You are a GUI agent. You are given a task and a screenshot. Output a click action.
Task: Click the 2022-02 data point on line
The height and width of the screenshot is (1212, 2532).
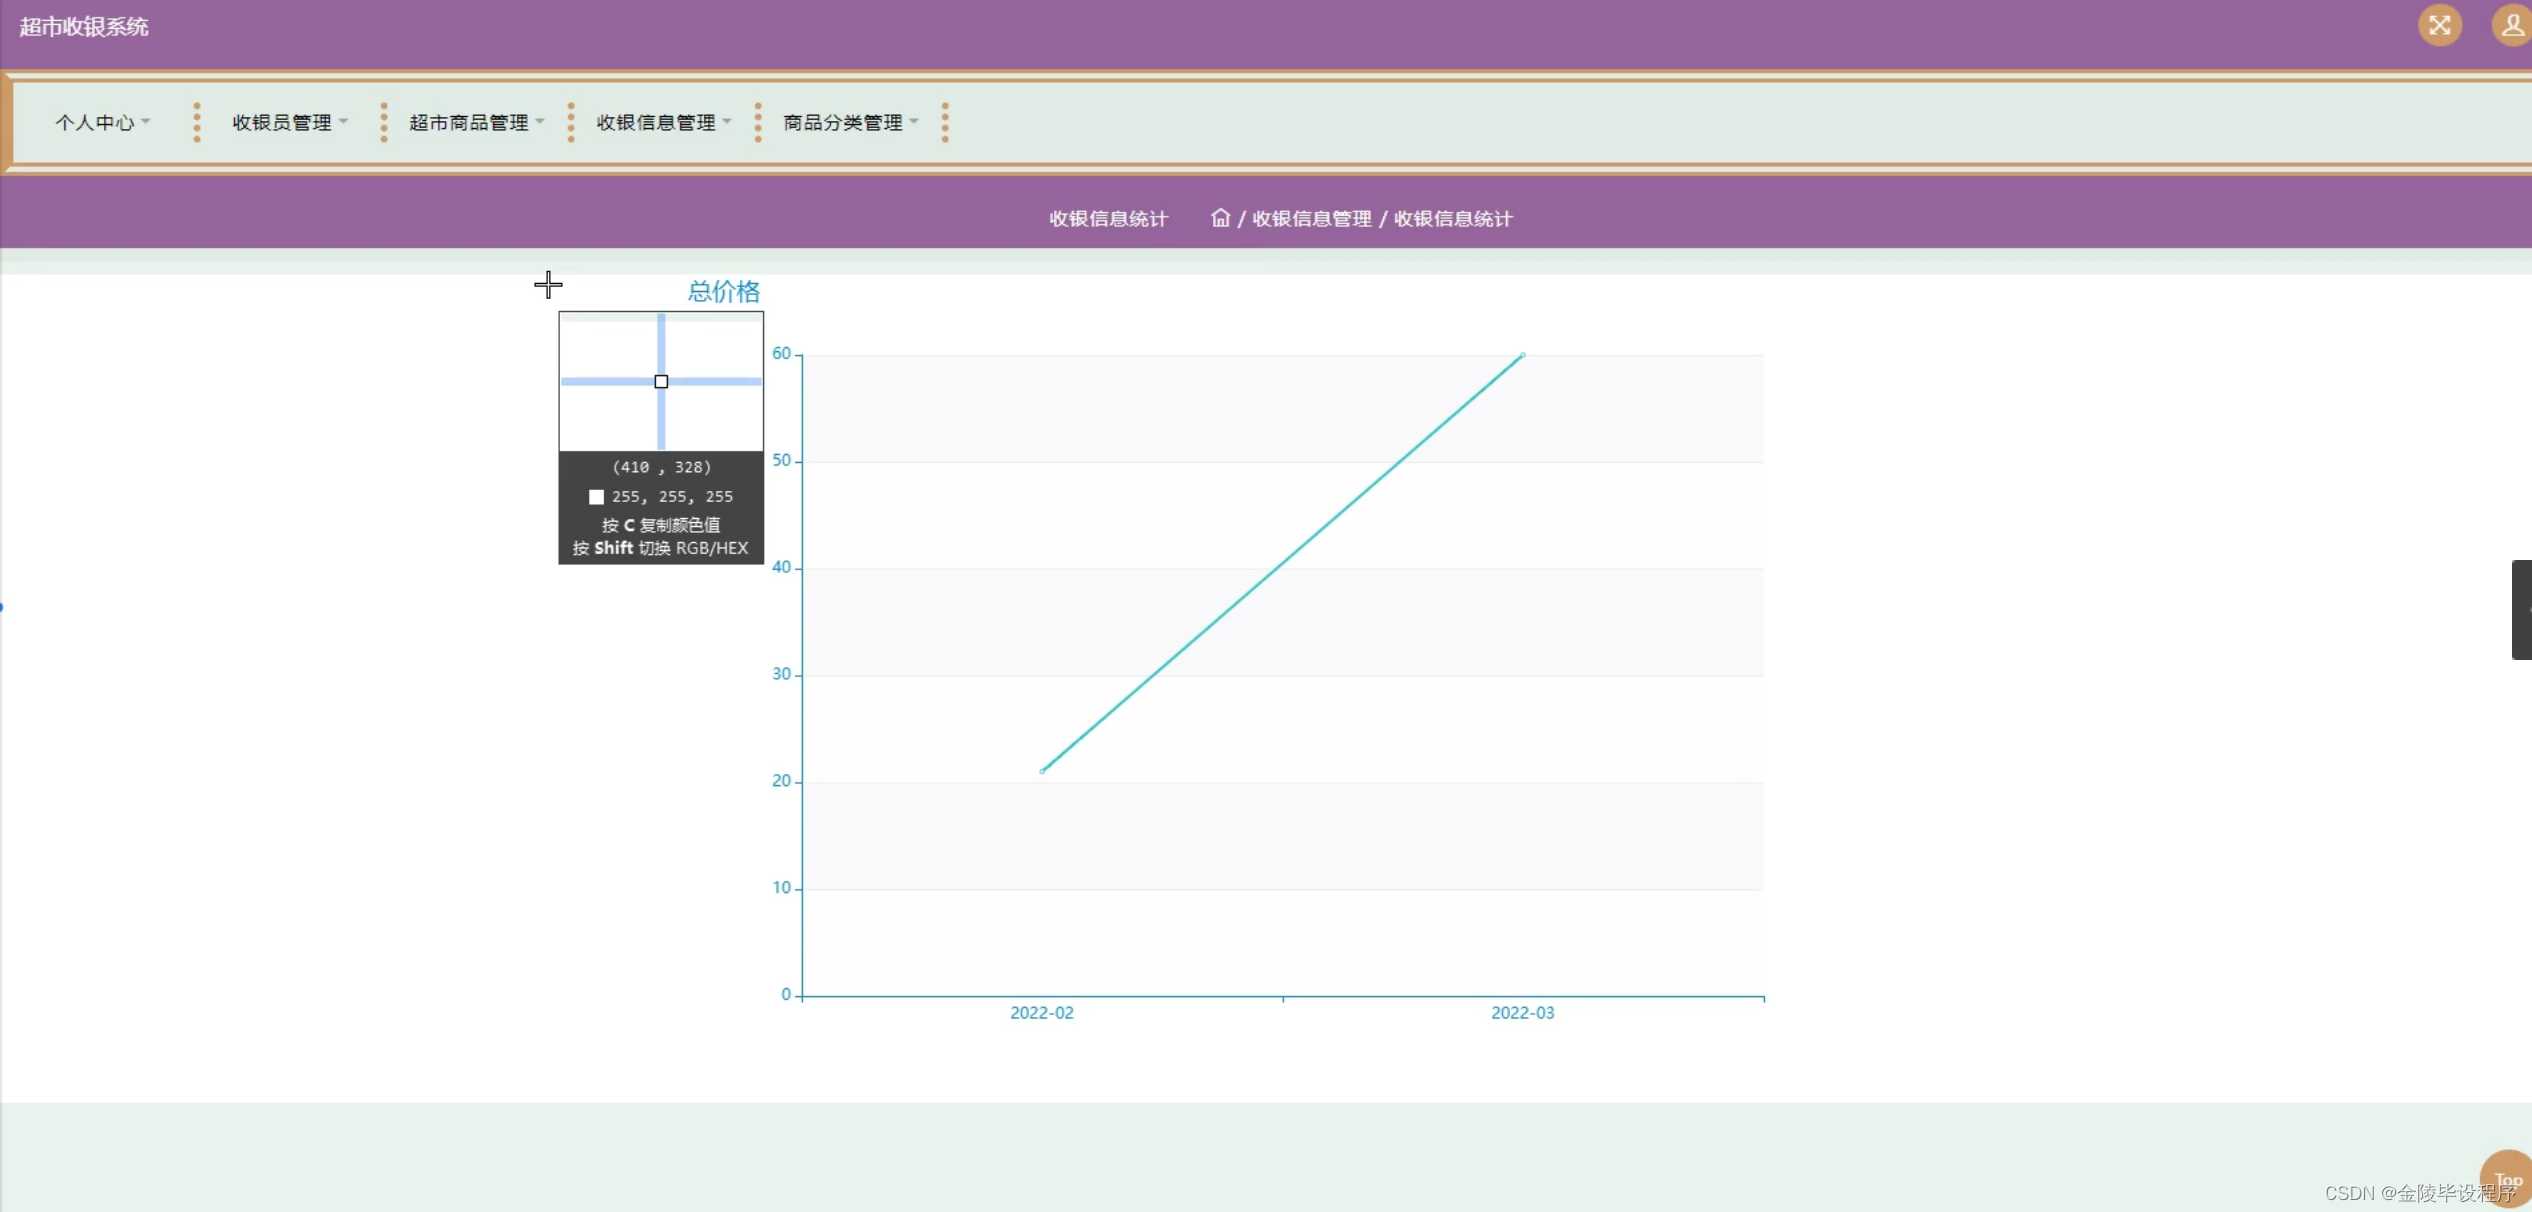point(1042,771)
